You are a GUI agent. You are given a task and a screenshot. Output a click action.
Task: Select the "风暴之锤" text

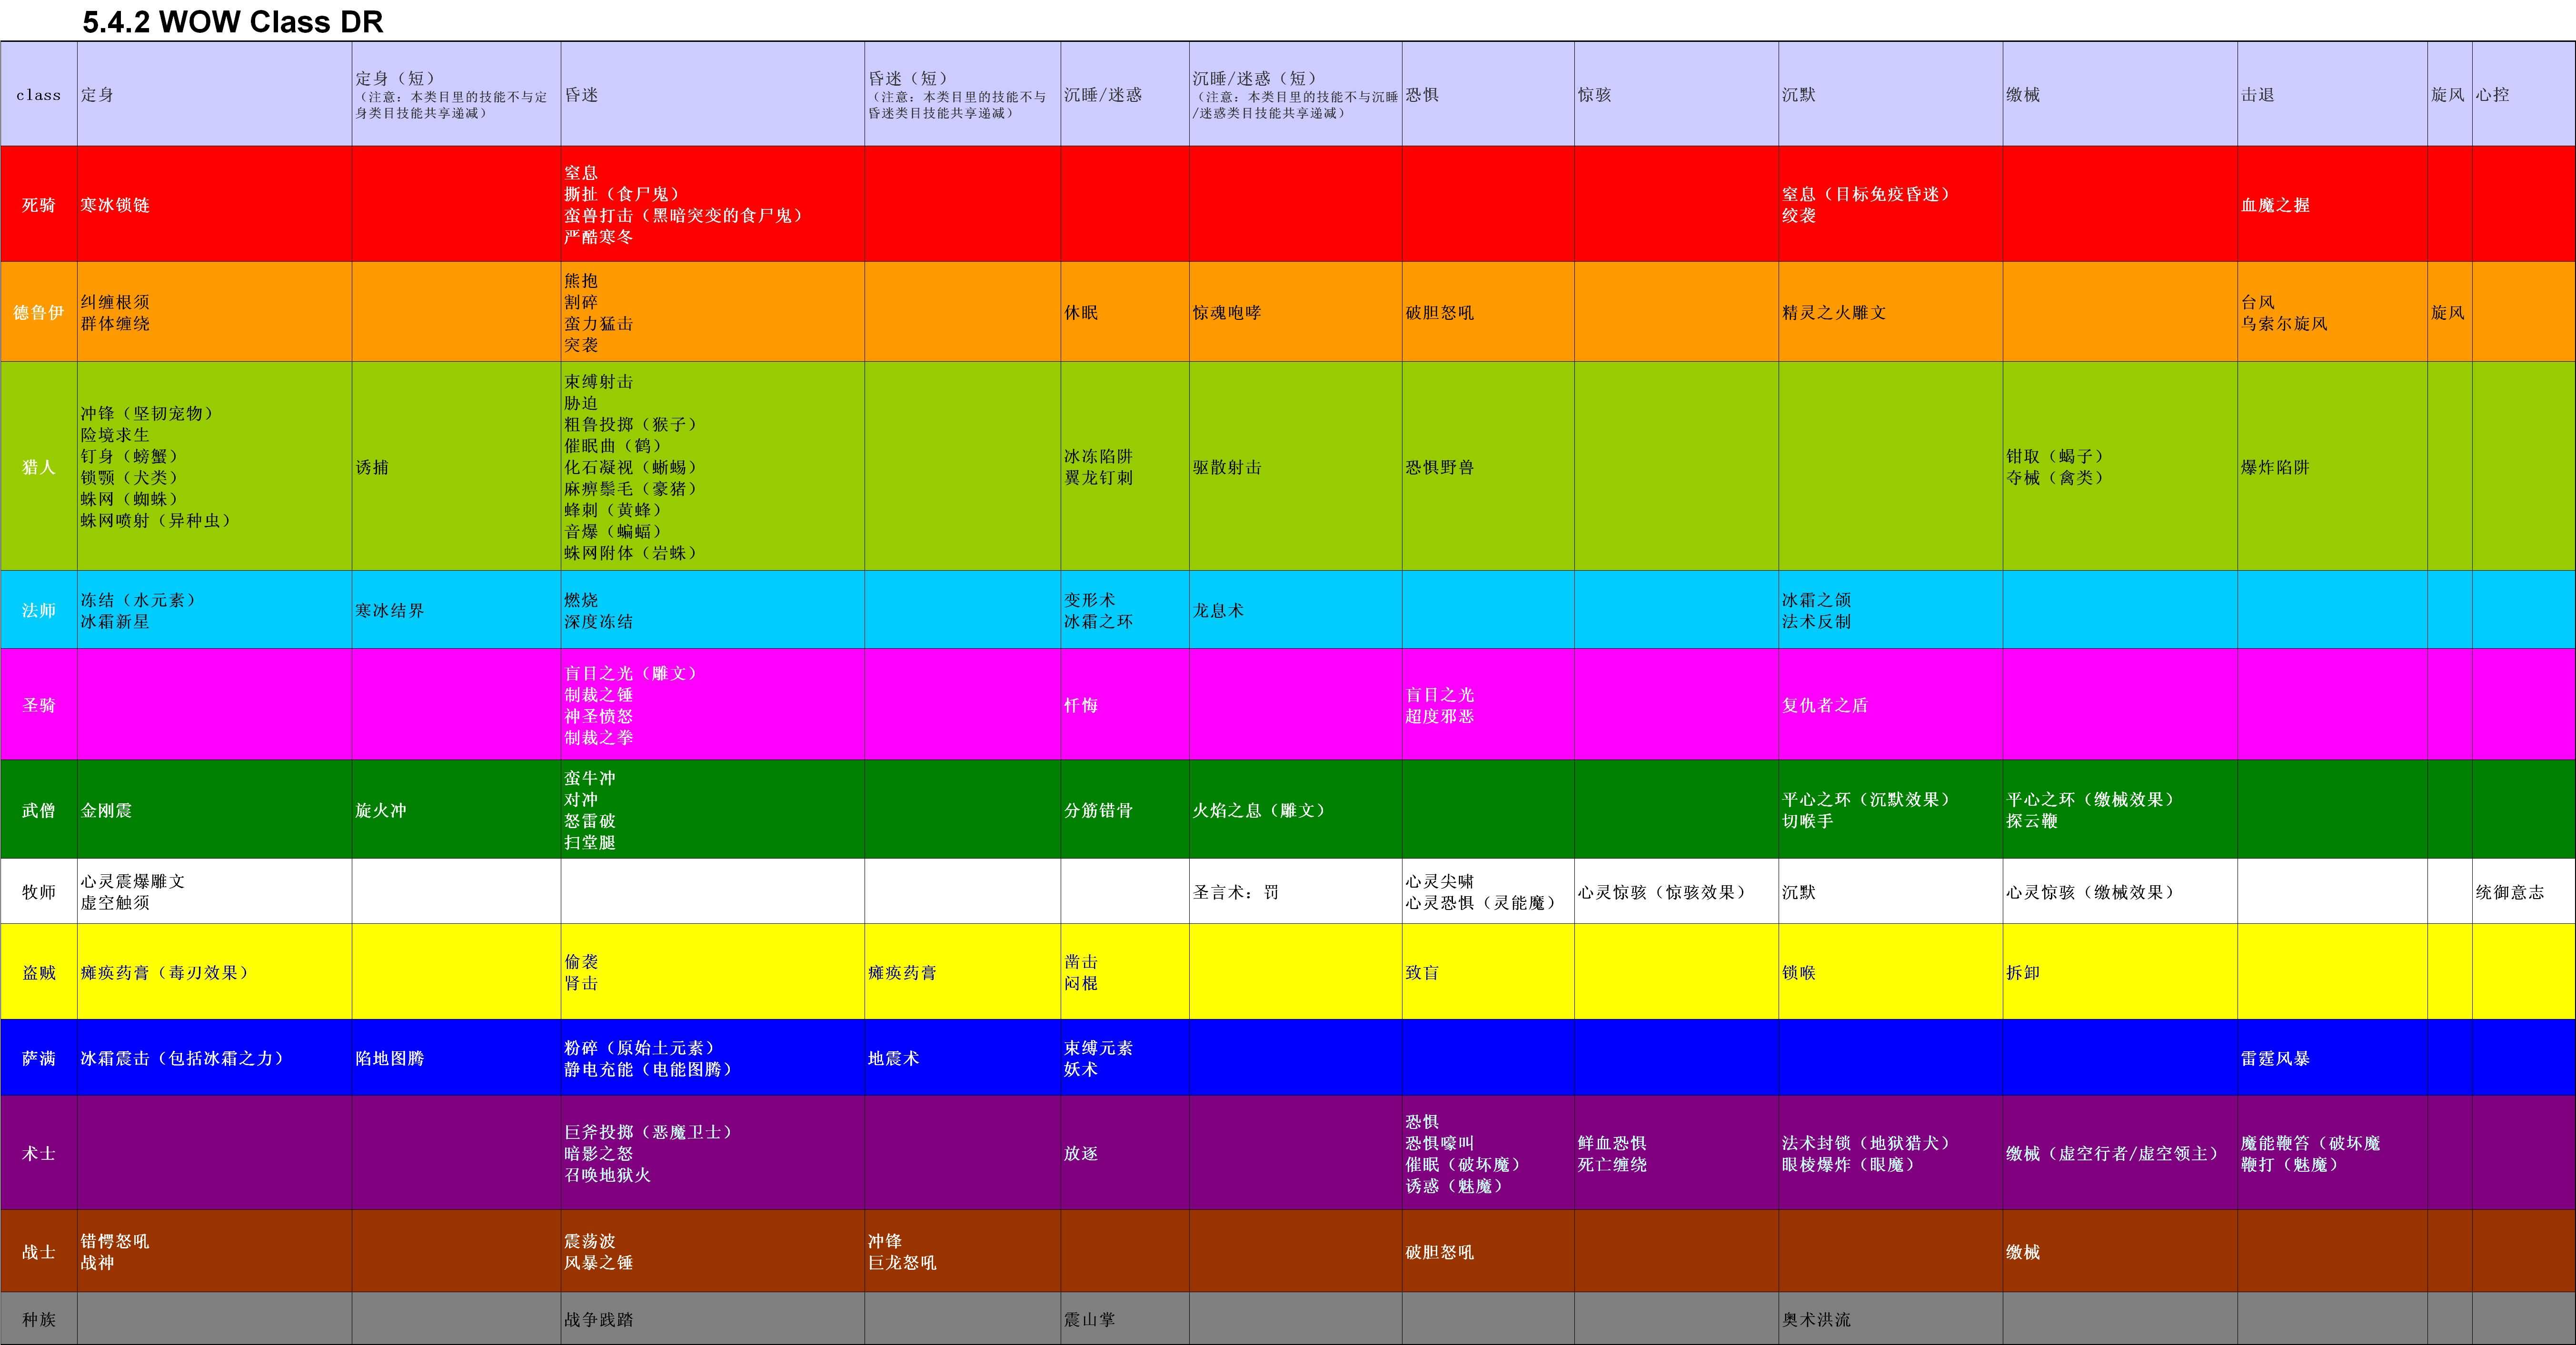coord(598,1262)
